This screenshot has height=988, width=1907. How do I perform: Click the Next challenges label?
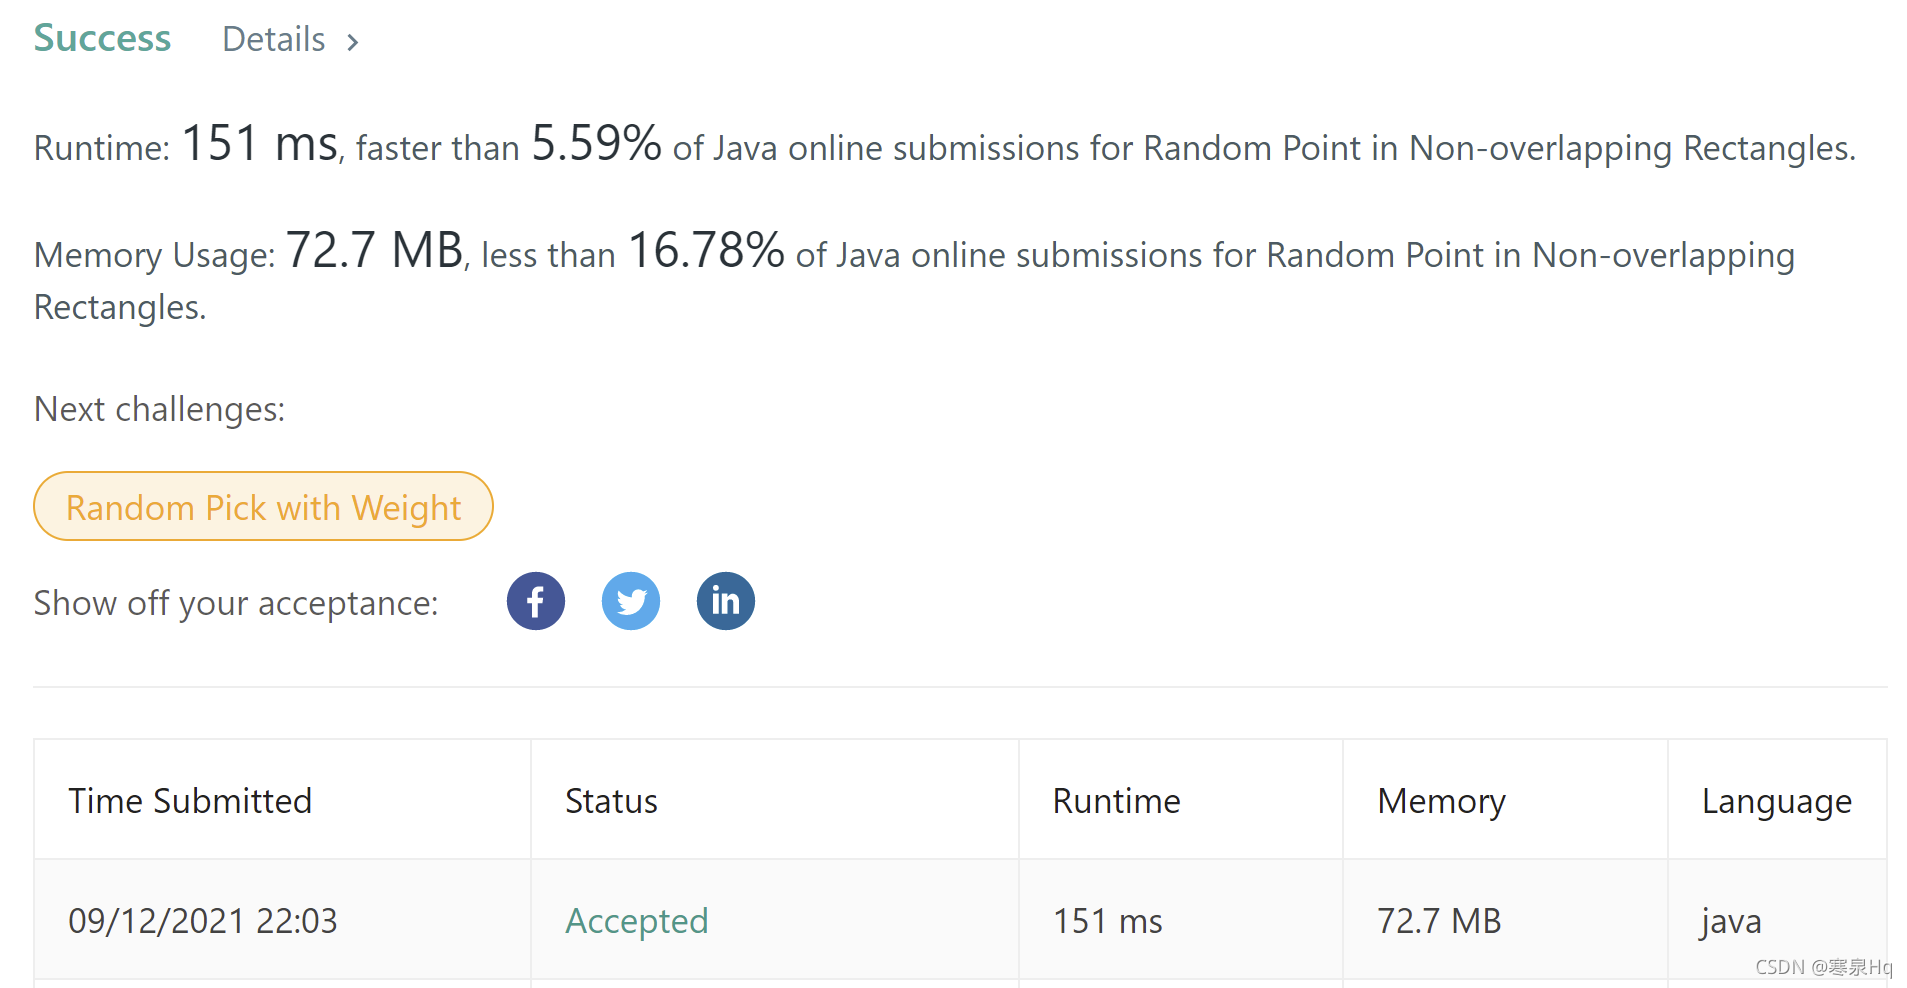[159, 409]
